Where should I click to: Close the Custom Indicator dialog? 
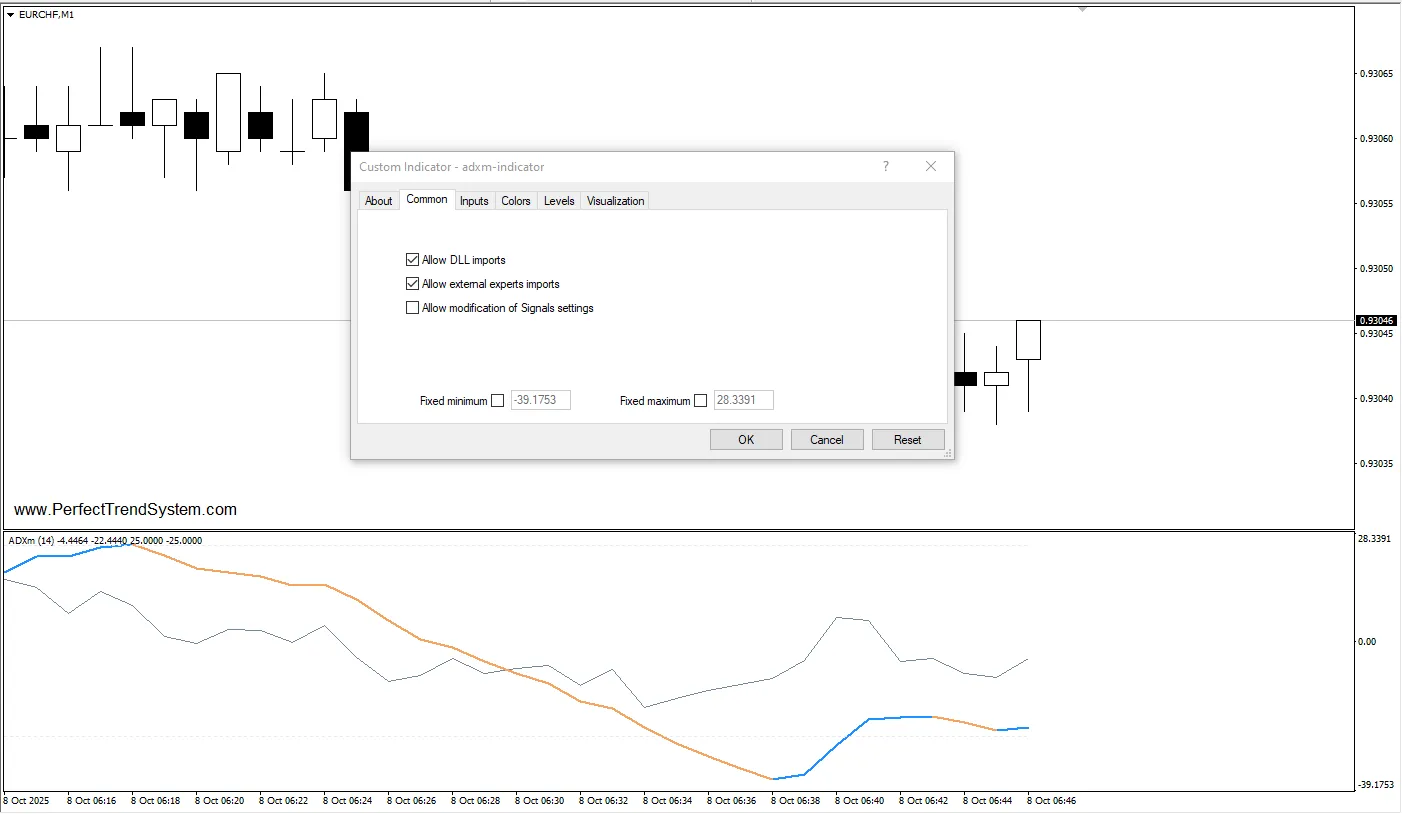tap(931, 167)
